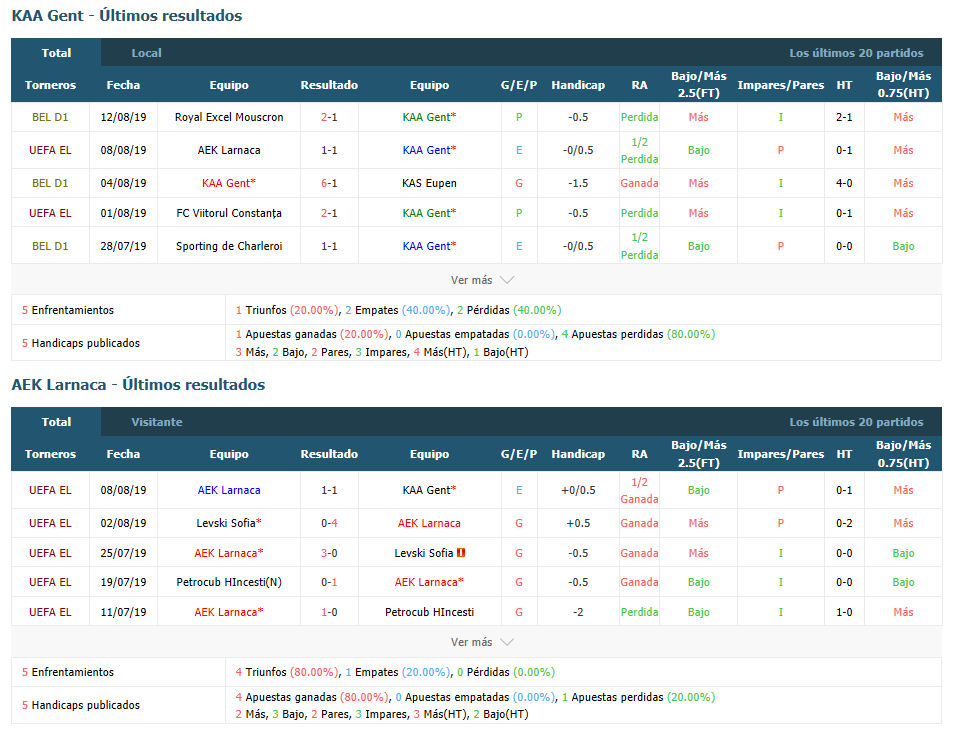Click the red card icon next to Levski Sofia
Screen dimensions: 963x736
click(x=461, y=553)
